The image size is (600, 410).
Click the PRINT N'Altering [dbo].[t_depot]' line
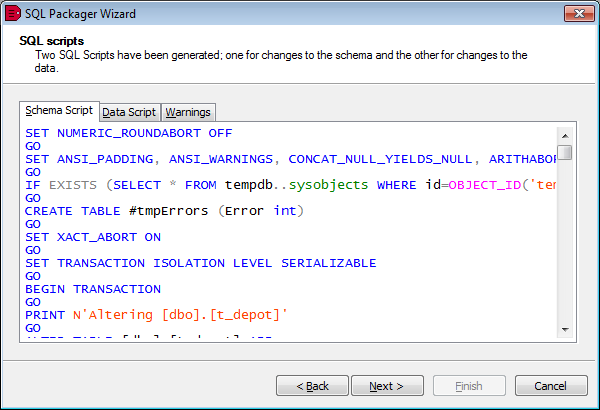click(x=156, y=315)
